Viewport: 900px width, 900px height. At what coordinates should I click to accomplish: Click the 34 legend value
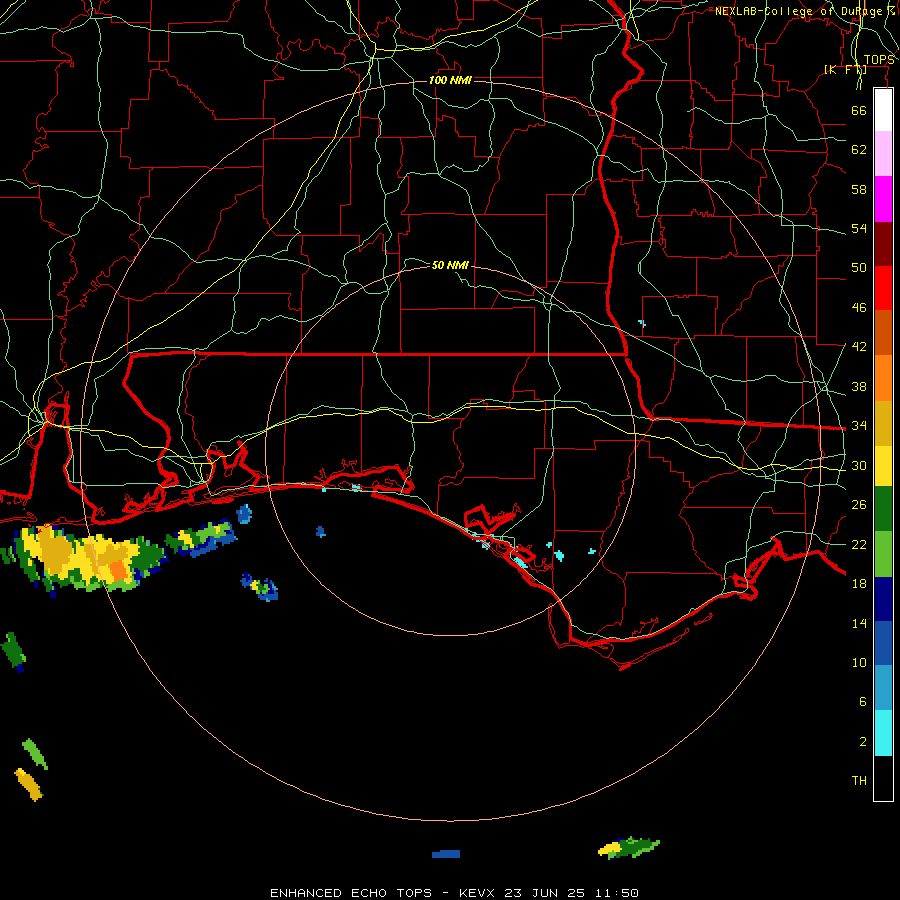(x=859, y=426)
